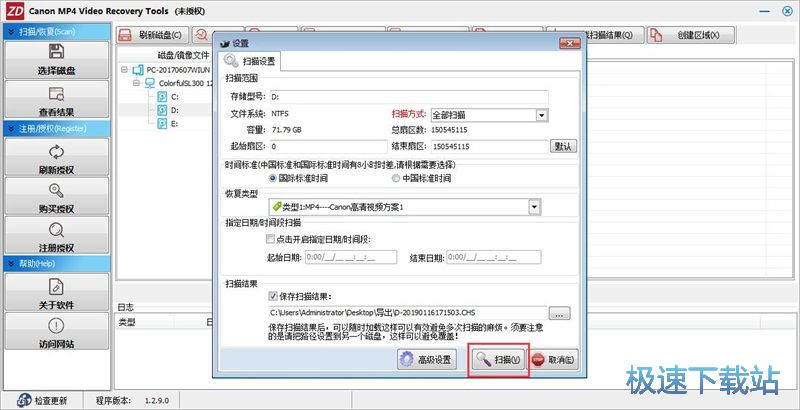Collapse the ColorfulSL300 tree node
Screen dimensions: 800x410
136,83
